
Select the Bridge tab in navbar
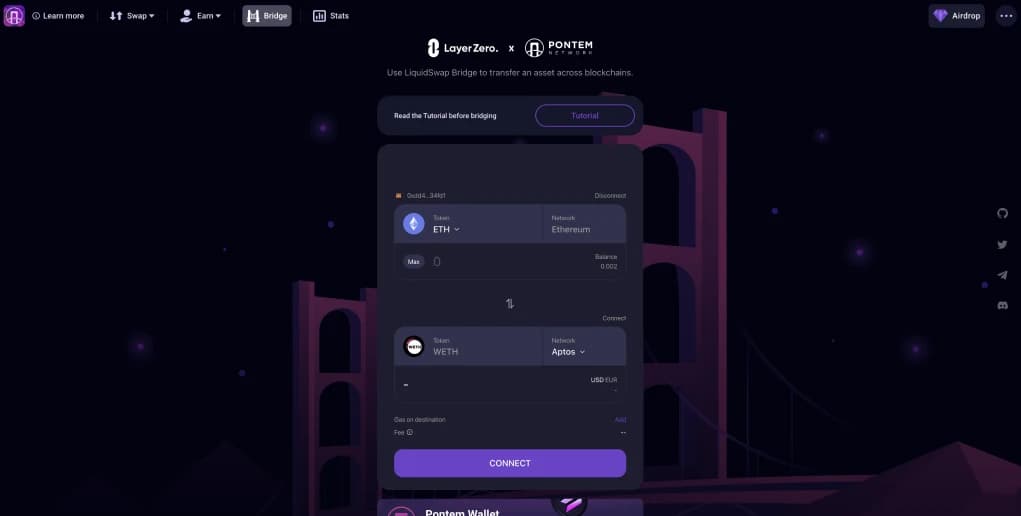pos(267,16)
